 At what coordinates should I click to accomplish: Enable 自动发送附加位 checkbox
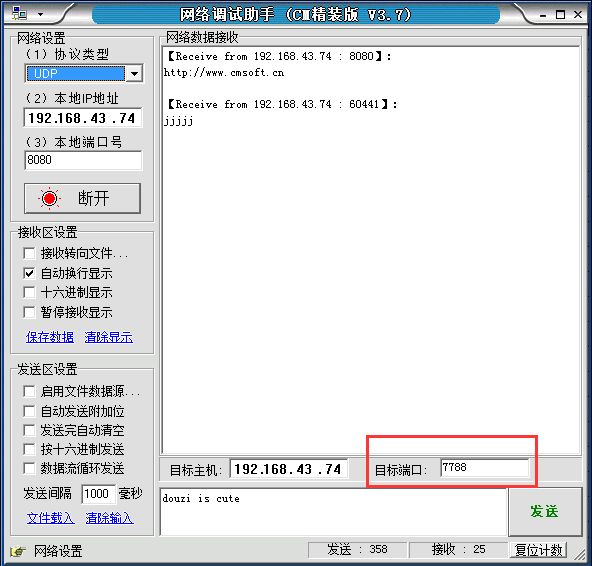[29, 411]
